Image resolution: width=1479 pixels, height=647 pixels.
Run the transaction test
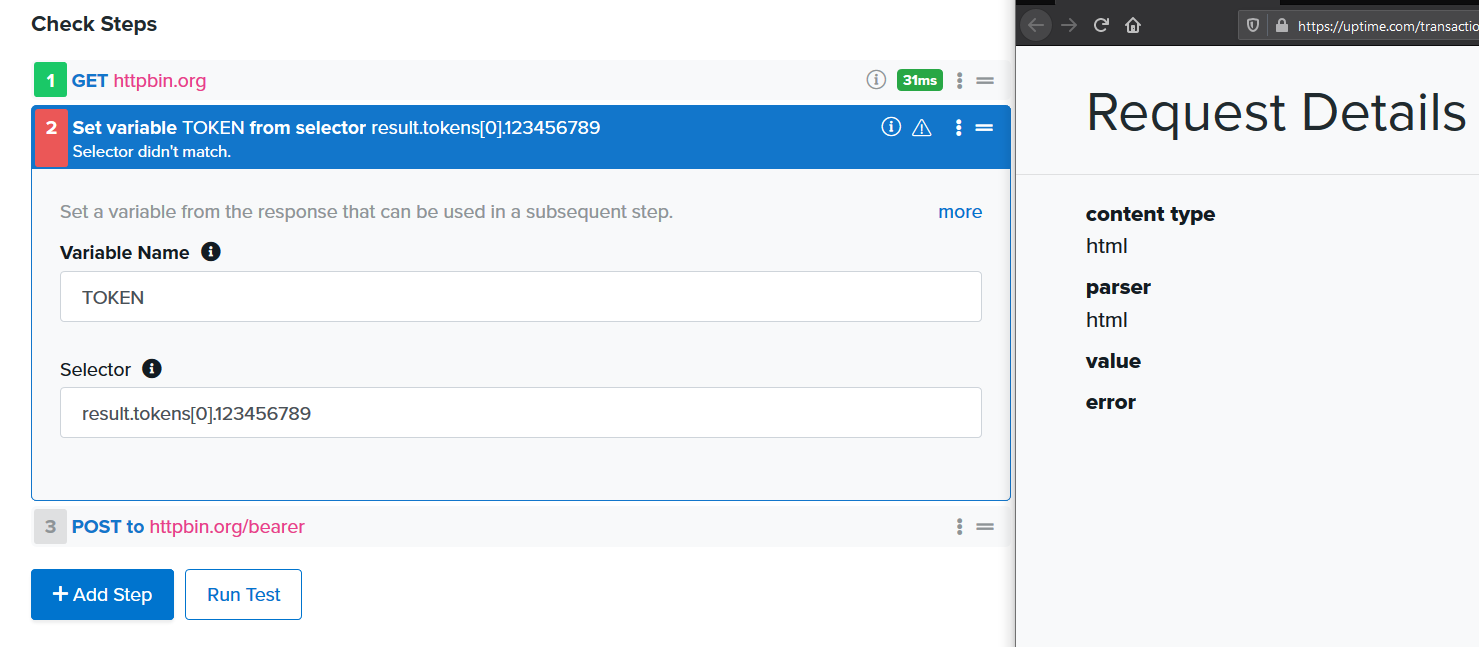243,594
